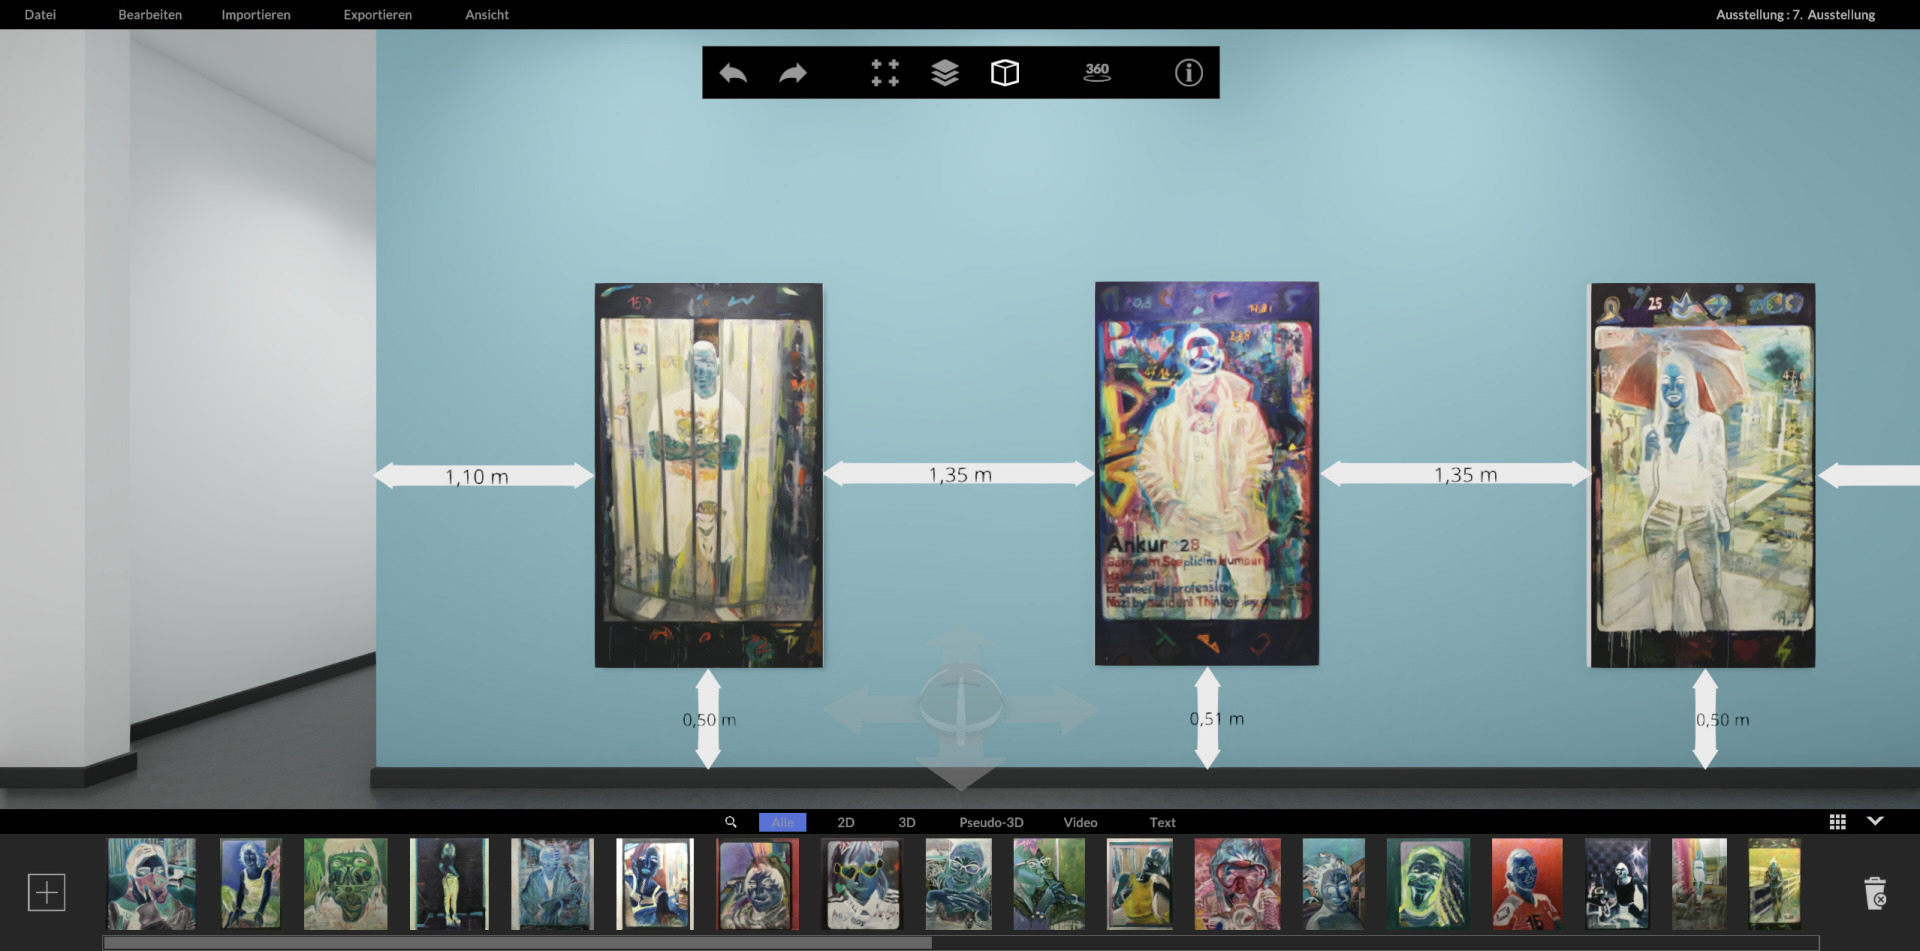Select the heart sunglasses thumbnail
This screenshot has width=1920, height=951.
click(x=861, y=884)
